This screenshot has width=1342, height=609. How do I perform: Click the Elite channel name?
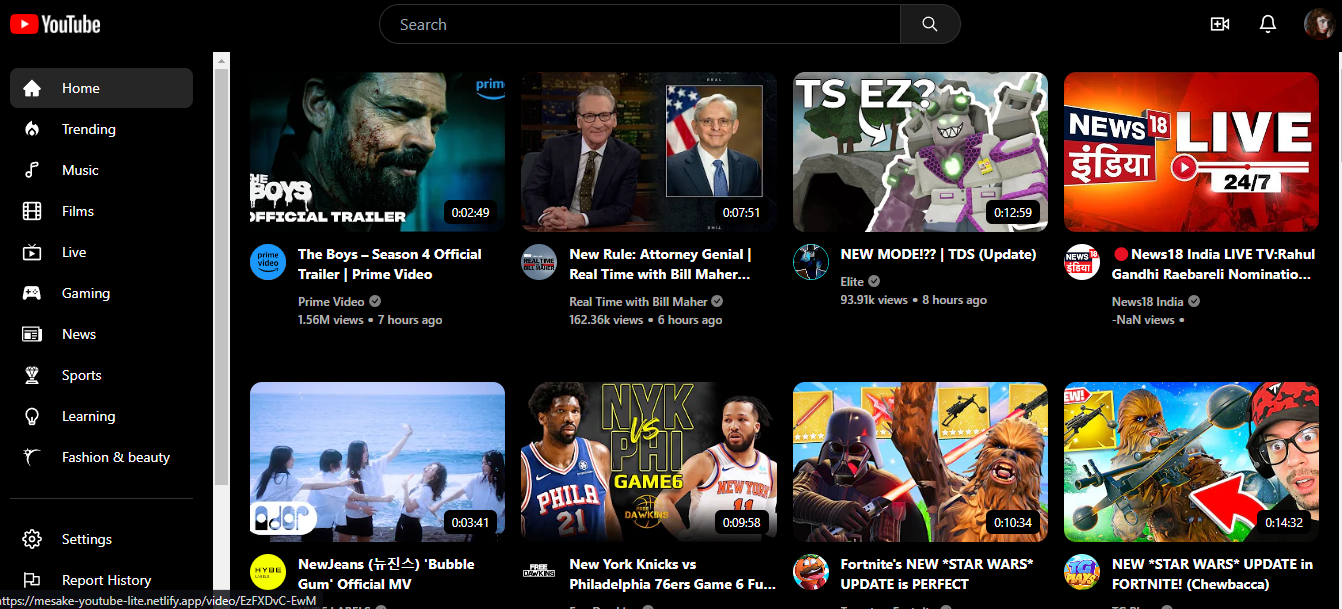(852, 282)
